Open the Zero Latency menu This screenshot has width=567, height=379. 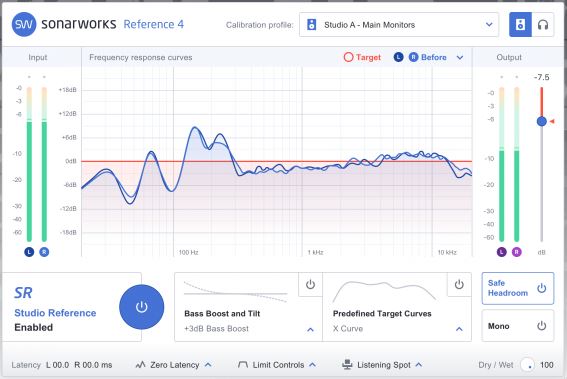174,365
